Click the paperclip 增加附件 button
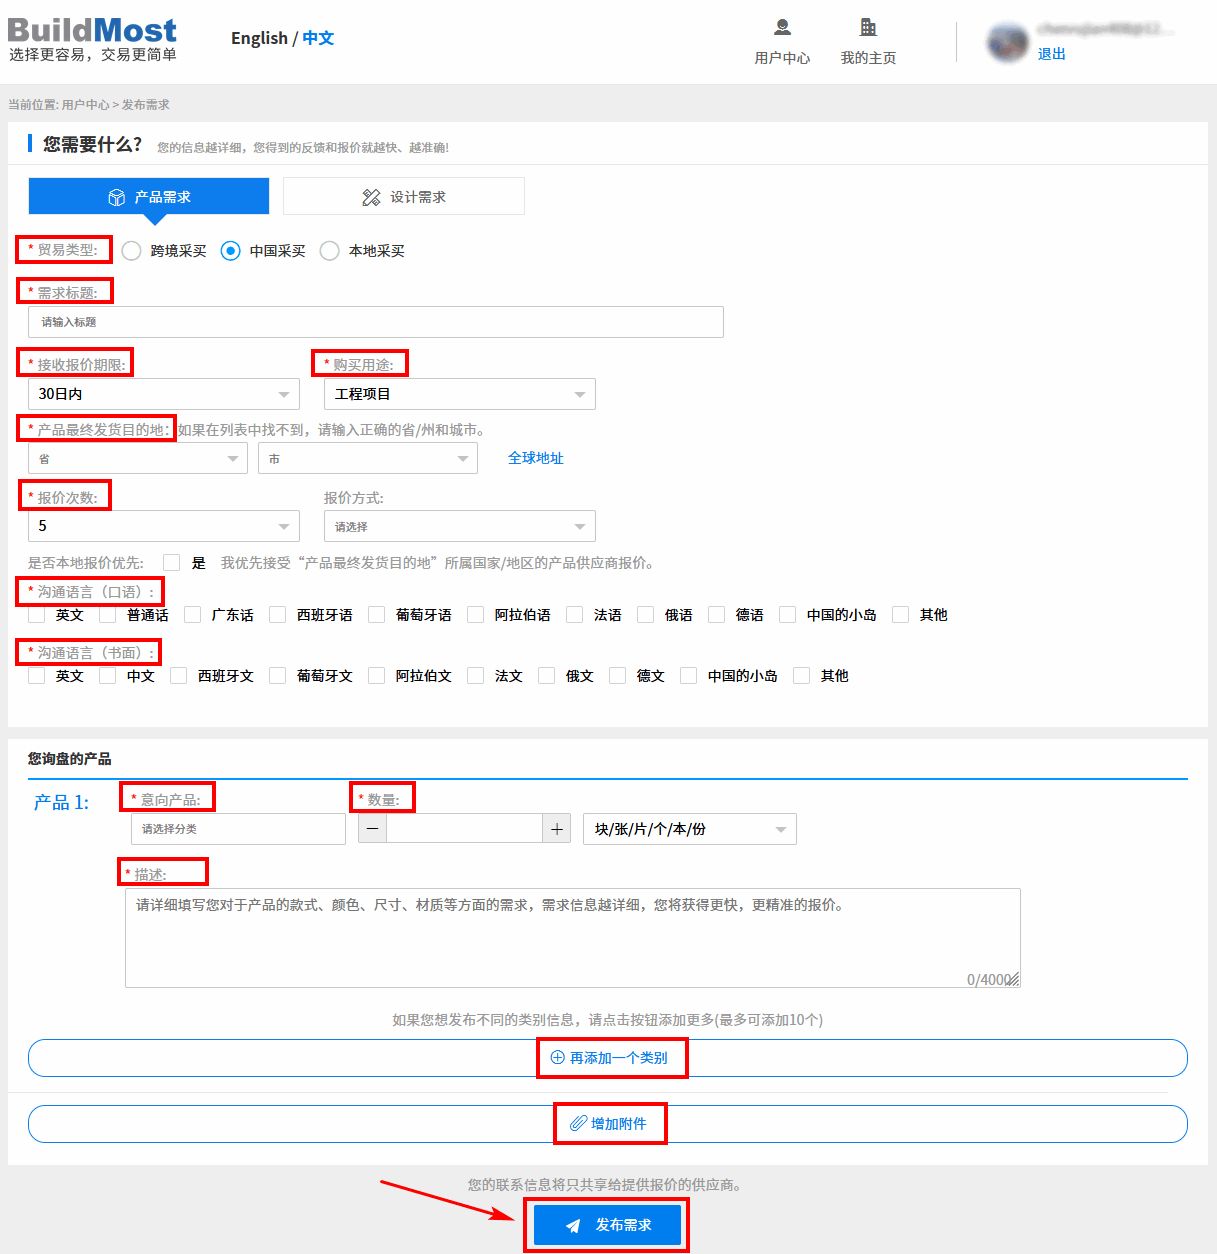 [x=609, y=1124]
